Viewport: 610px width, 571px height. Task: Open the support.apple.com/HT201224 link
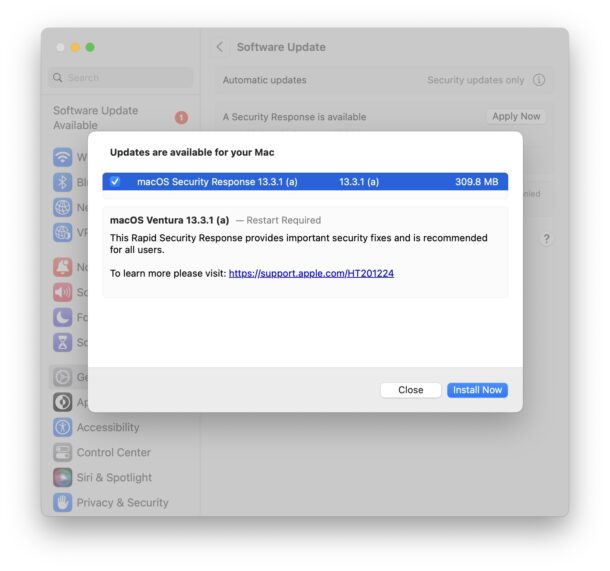[311, 273]
